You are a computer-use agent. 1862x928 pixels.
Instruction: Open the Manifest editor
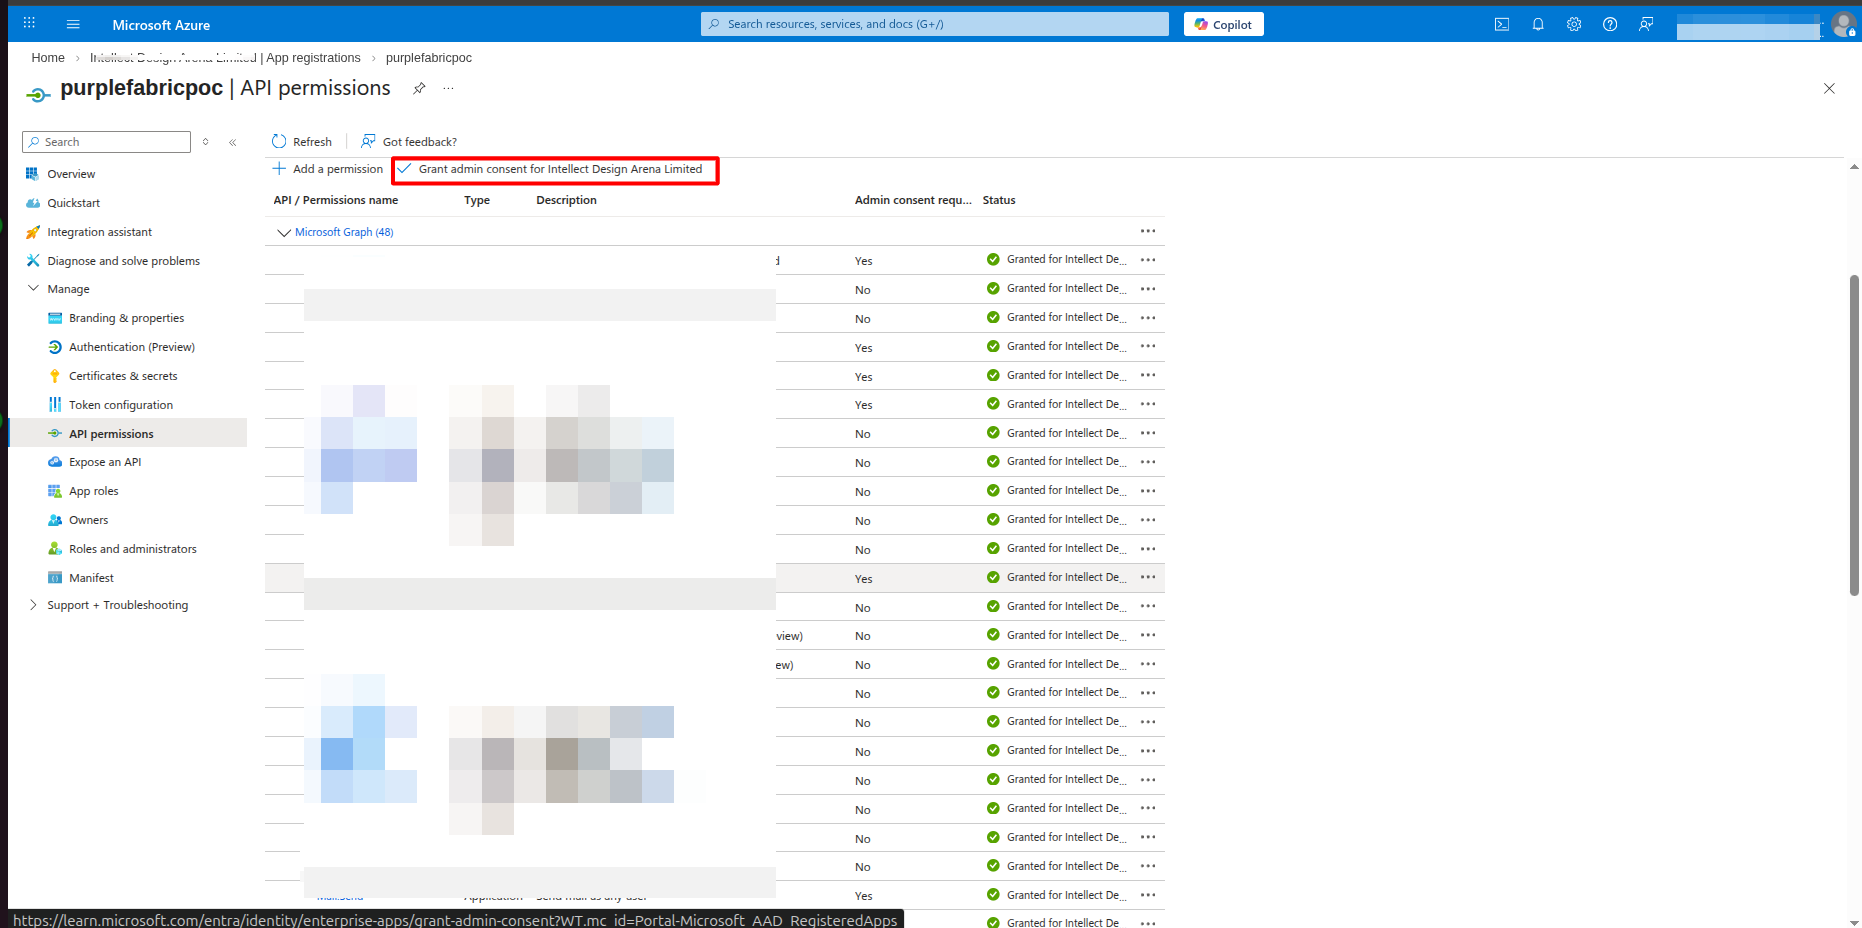click(91, 578)
